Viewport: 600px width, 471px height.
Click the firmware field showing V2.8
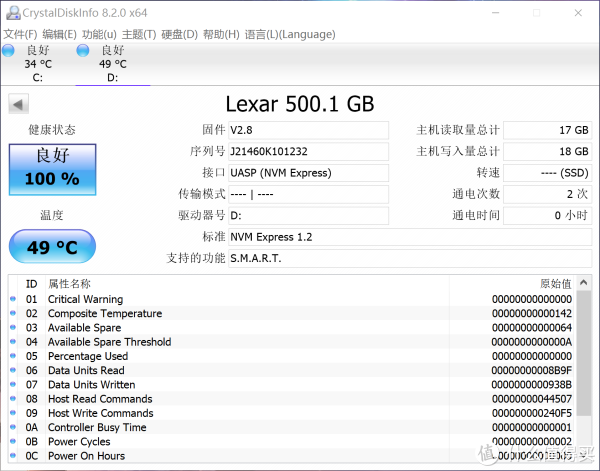pyautogui.click(x=308, y=130)
